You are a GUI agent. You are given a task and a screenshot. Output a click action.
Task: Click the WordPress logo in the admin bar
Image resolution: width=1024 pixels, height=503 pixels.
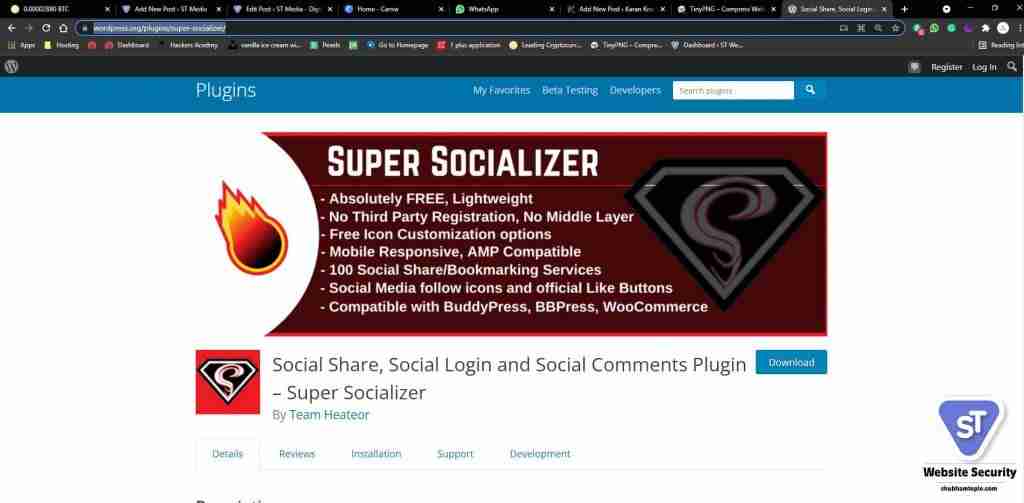12,67
